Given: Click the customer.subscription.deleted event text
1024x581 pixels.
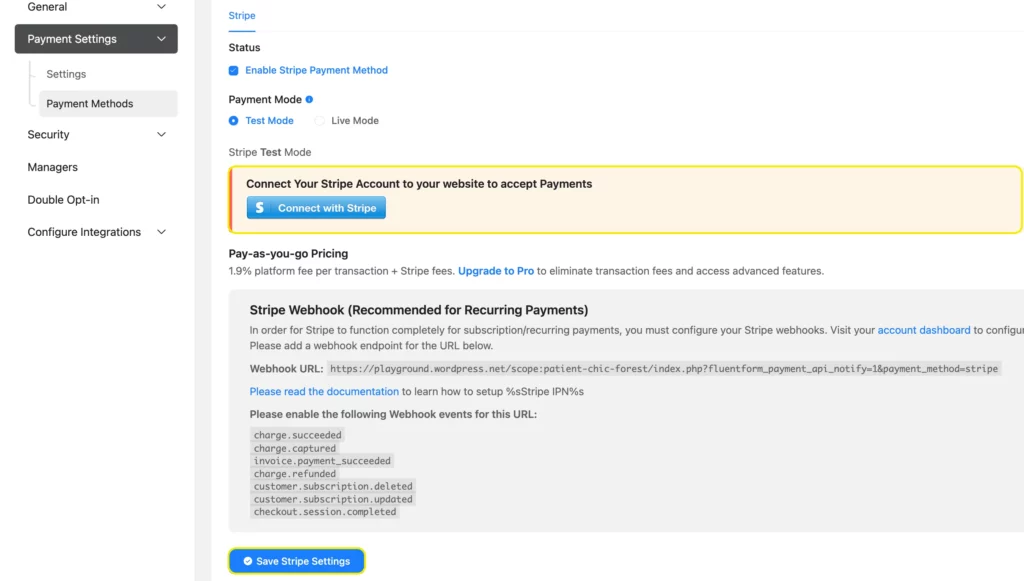Looking at the screenshot, I should pos(333,486).
